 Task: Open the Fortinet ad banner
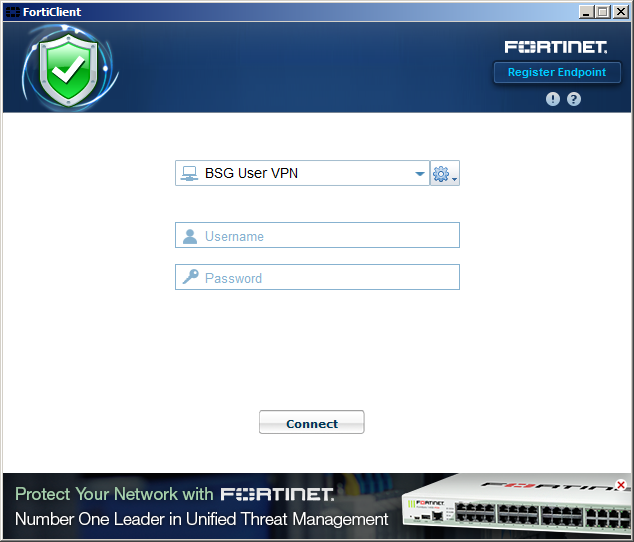click(317, 506)
